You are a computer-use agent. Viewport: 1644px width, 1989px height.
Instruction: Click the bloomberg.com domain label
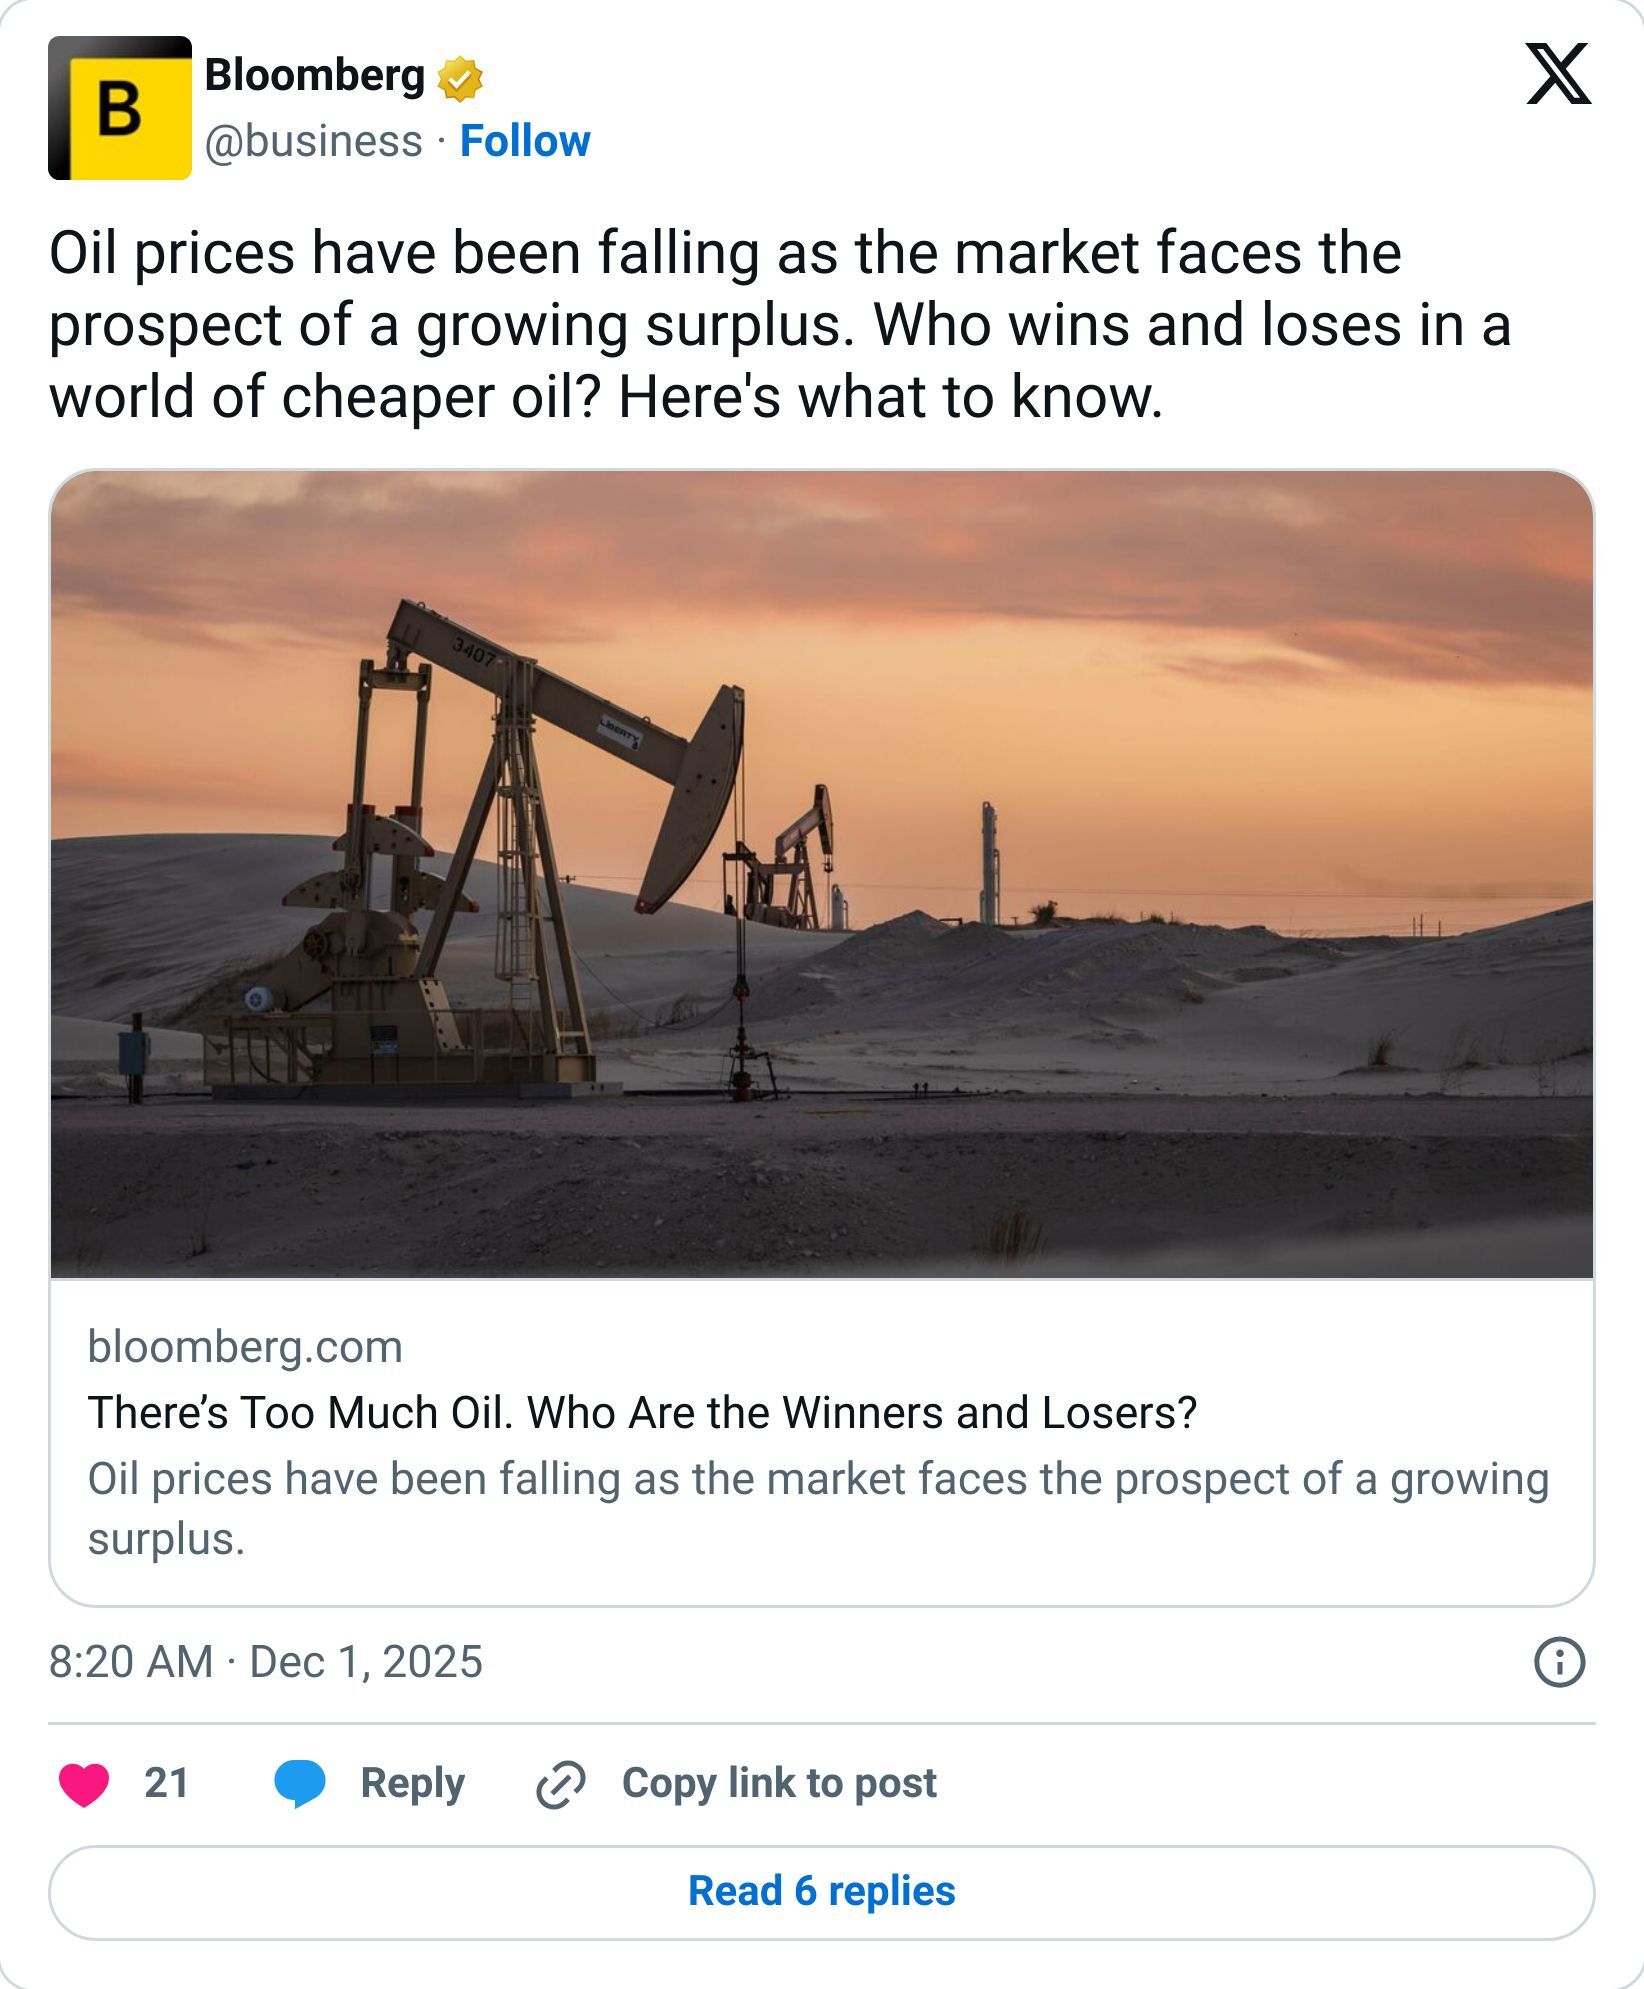pos(245,1347)
